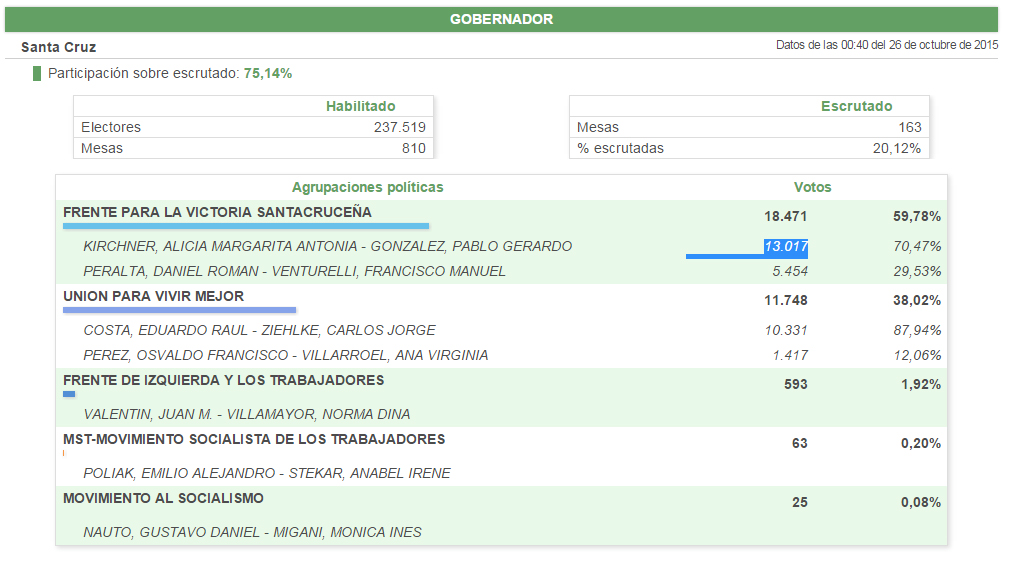Click % escrutadas value 20,12%
The image size is (1010, 562).
(x=897, y=148)
